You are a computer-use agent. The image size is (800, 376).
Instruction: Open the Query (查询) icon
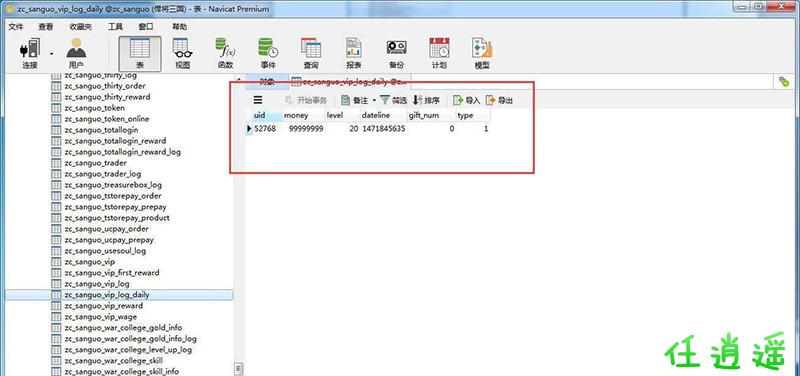[x=311, y=54]
